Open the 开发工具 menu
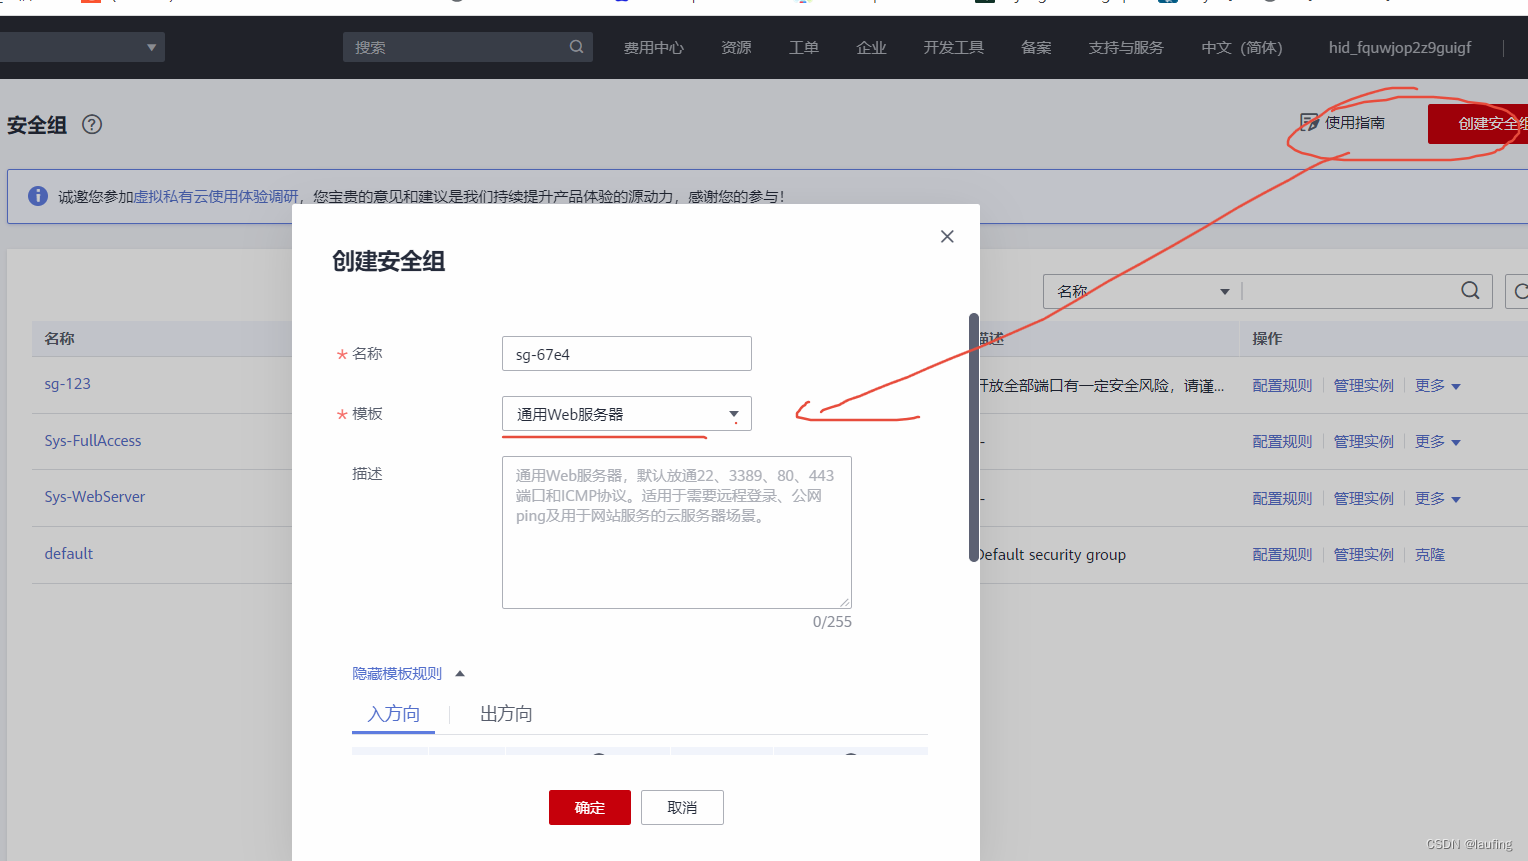The height and width of the screenshot is (861, 1528). click(x=954, y=48)
